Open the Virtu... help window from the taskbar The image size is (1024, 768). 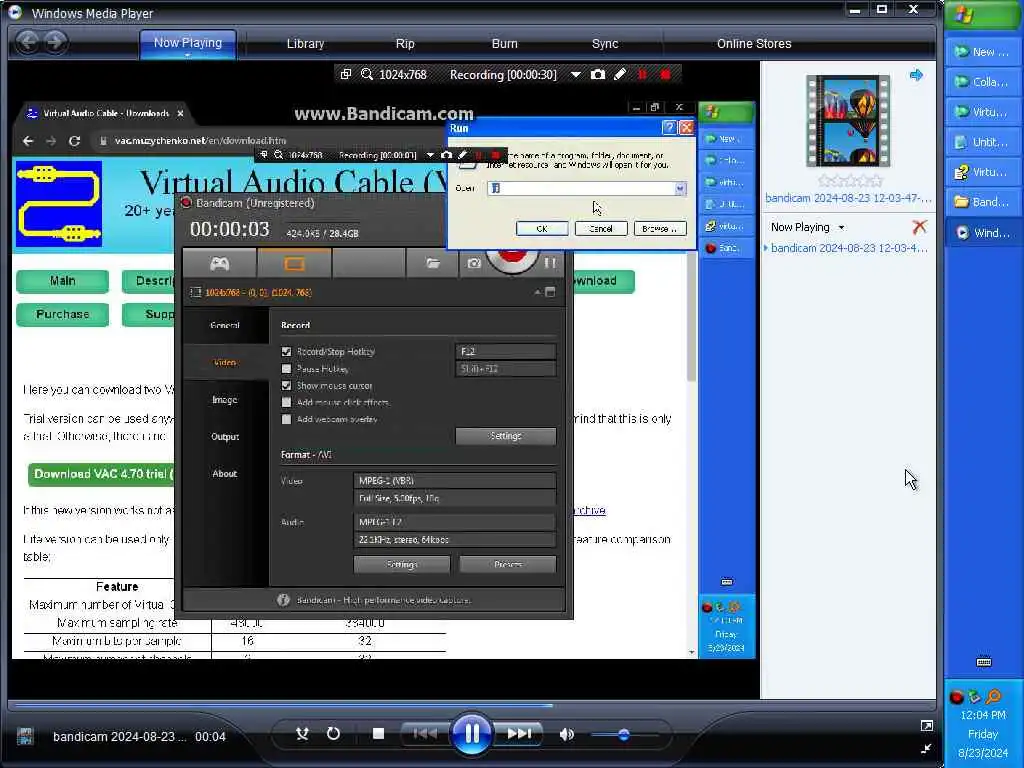[983, 172]
